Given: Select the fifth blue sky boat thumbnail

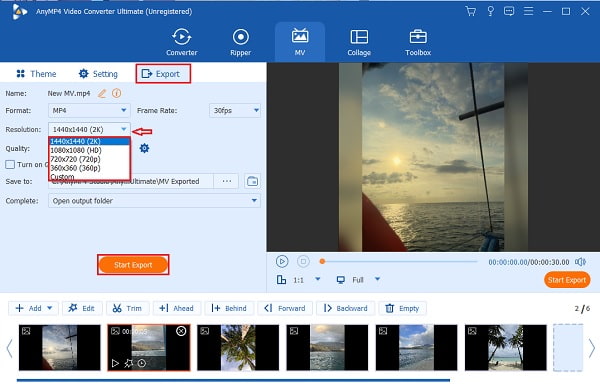Looking at the screenshot, I should click(x=416, y=348).
